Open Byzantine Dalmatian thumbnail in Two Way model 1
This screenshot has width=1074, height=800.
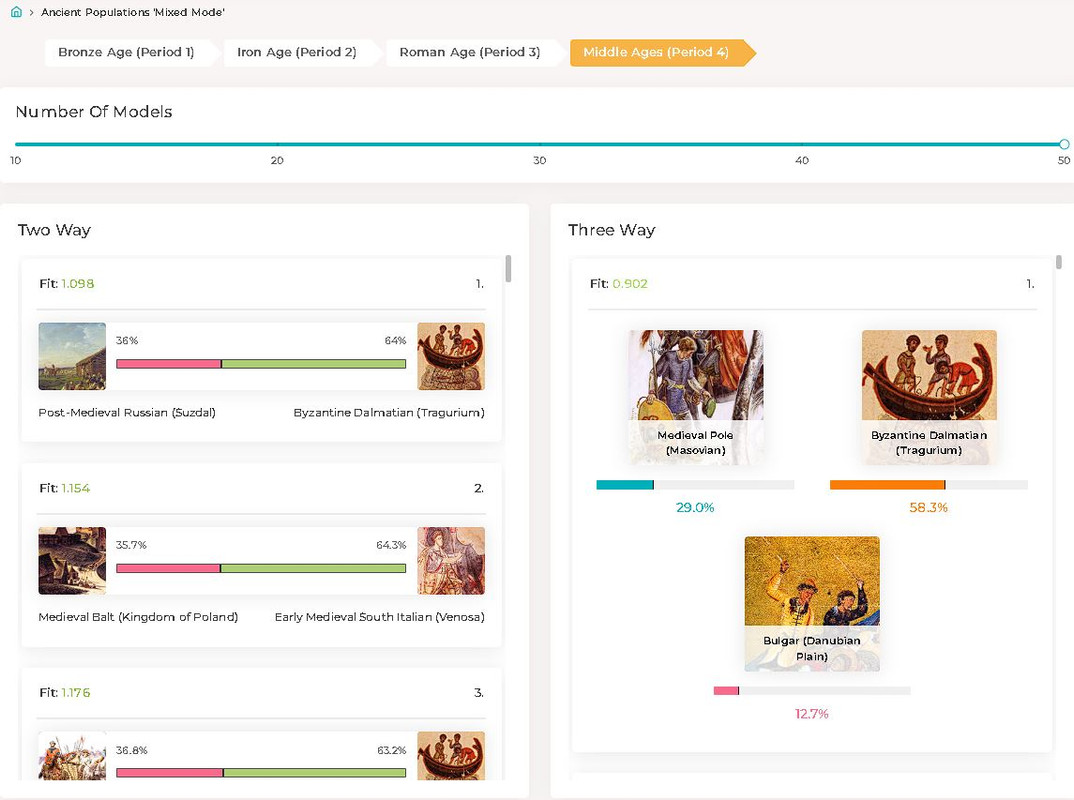[451, 356]
